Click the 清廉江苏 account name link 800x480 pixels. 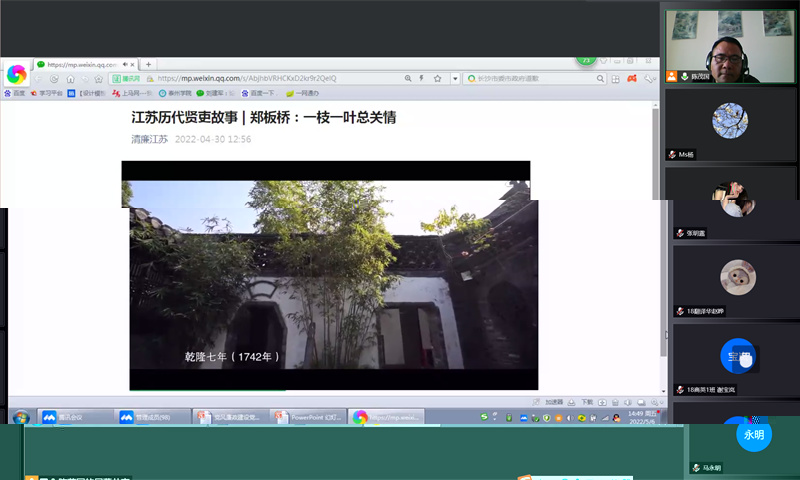pyautogui.click(x=149, y=139)
